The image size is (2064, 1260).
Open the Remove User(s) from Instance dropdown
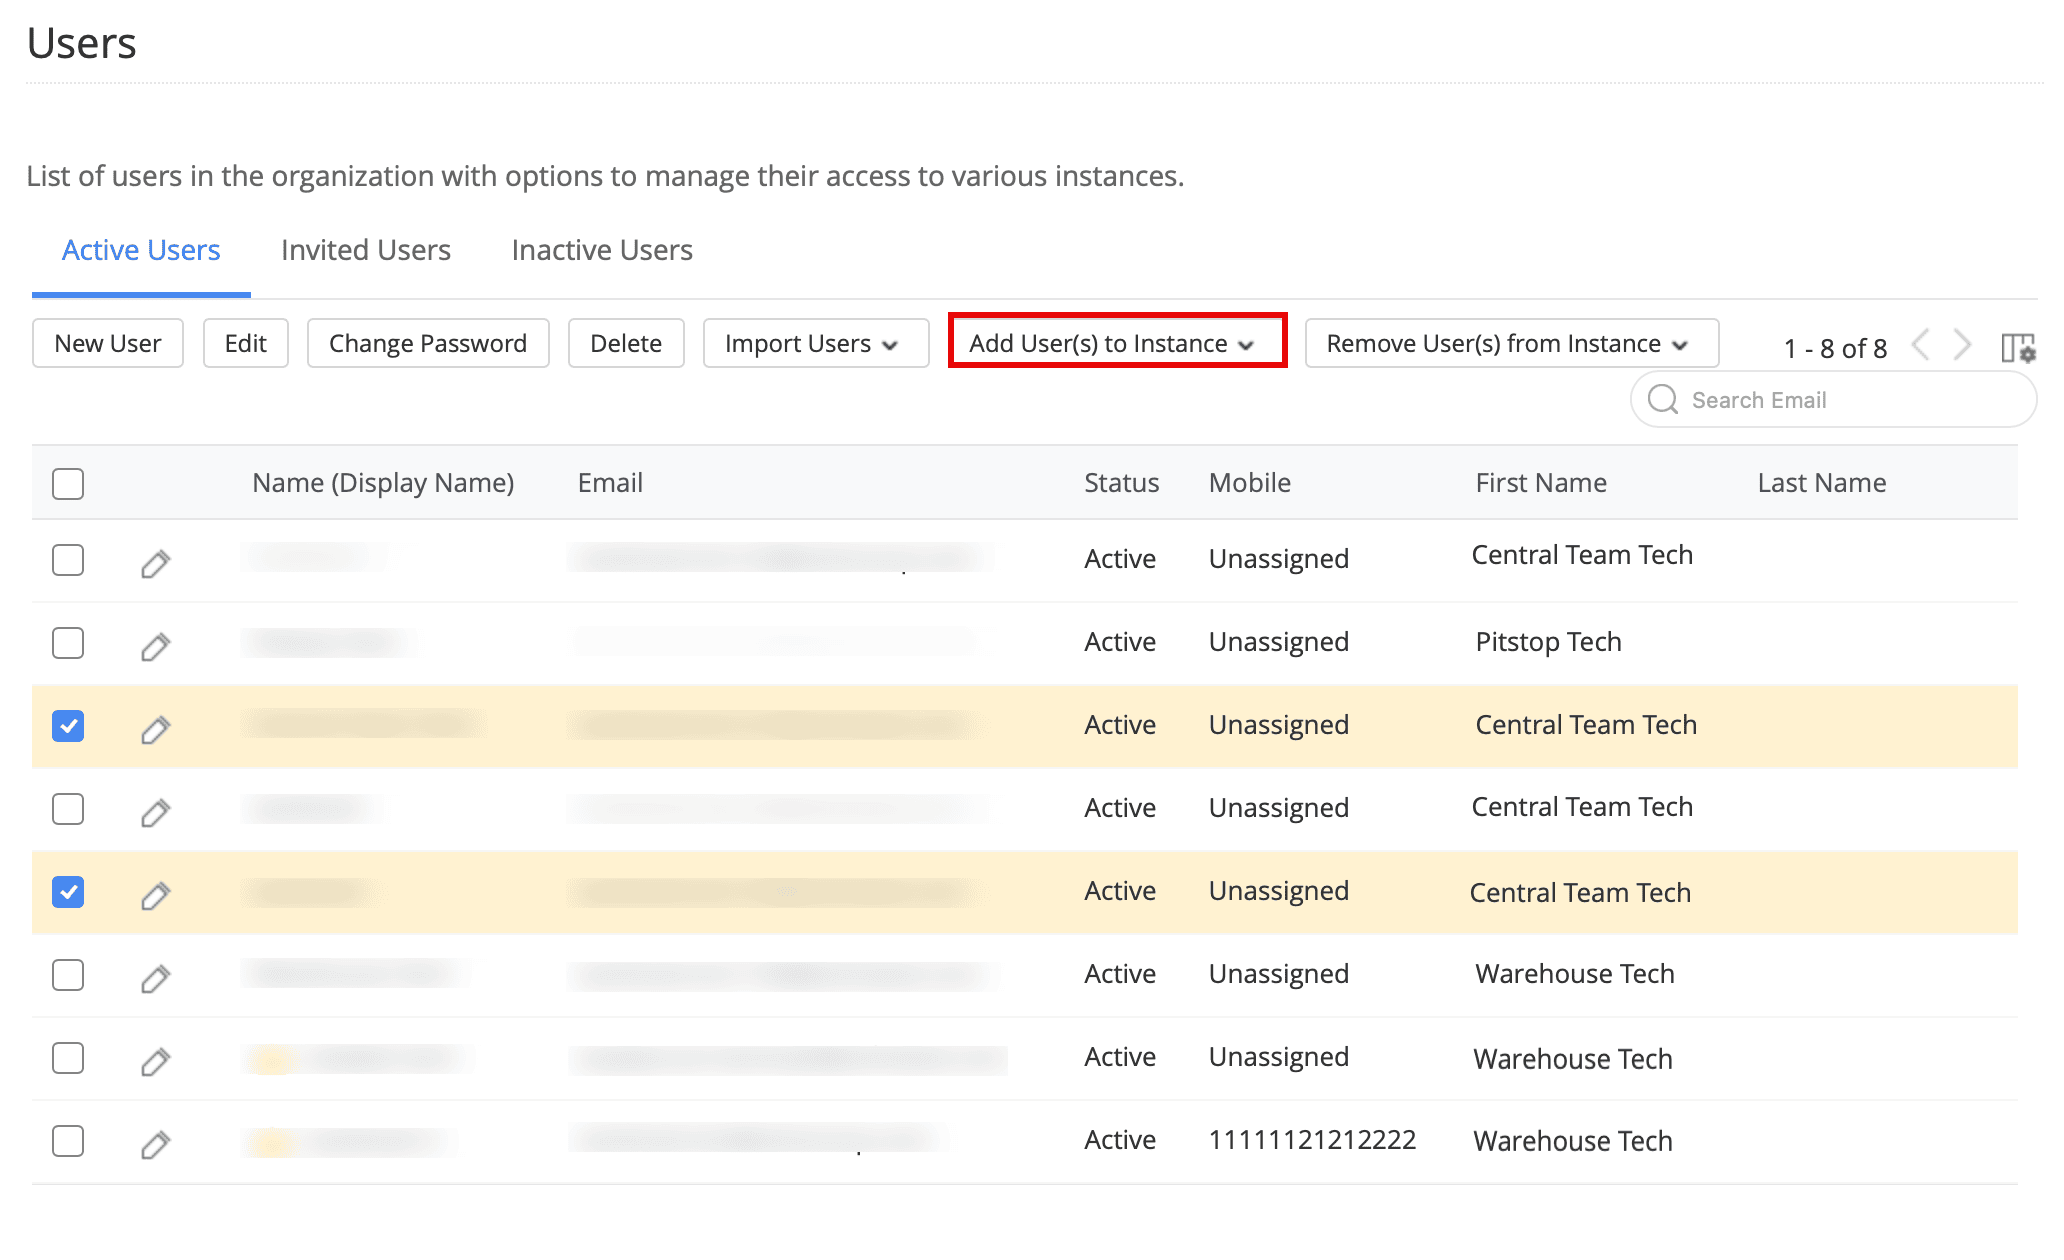click(x=1512, y=343)
